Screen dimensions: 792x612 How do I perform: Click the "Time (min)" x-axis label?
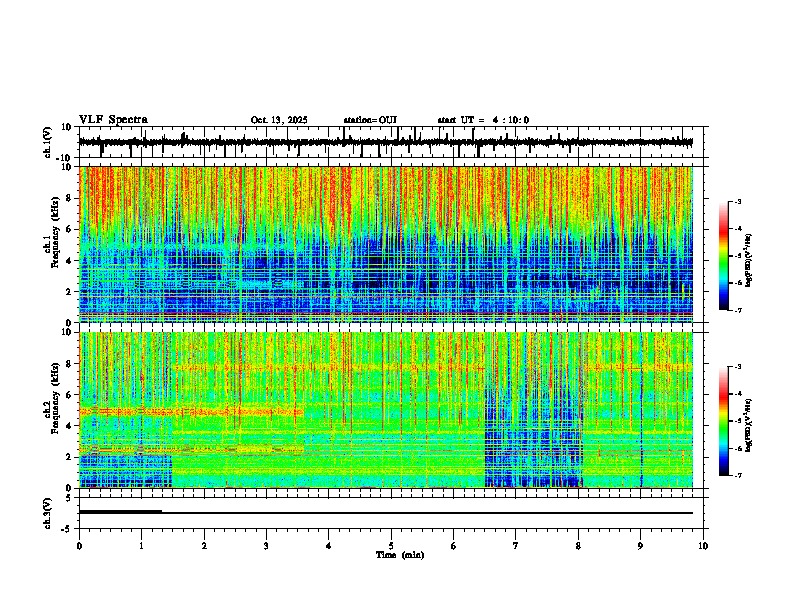pos(400,555)
